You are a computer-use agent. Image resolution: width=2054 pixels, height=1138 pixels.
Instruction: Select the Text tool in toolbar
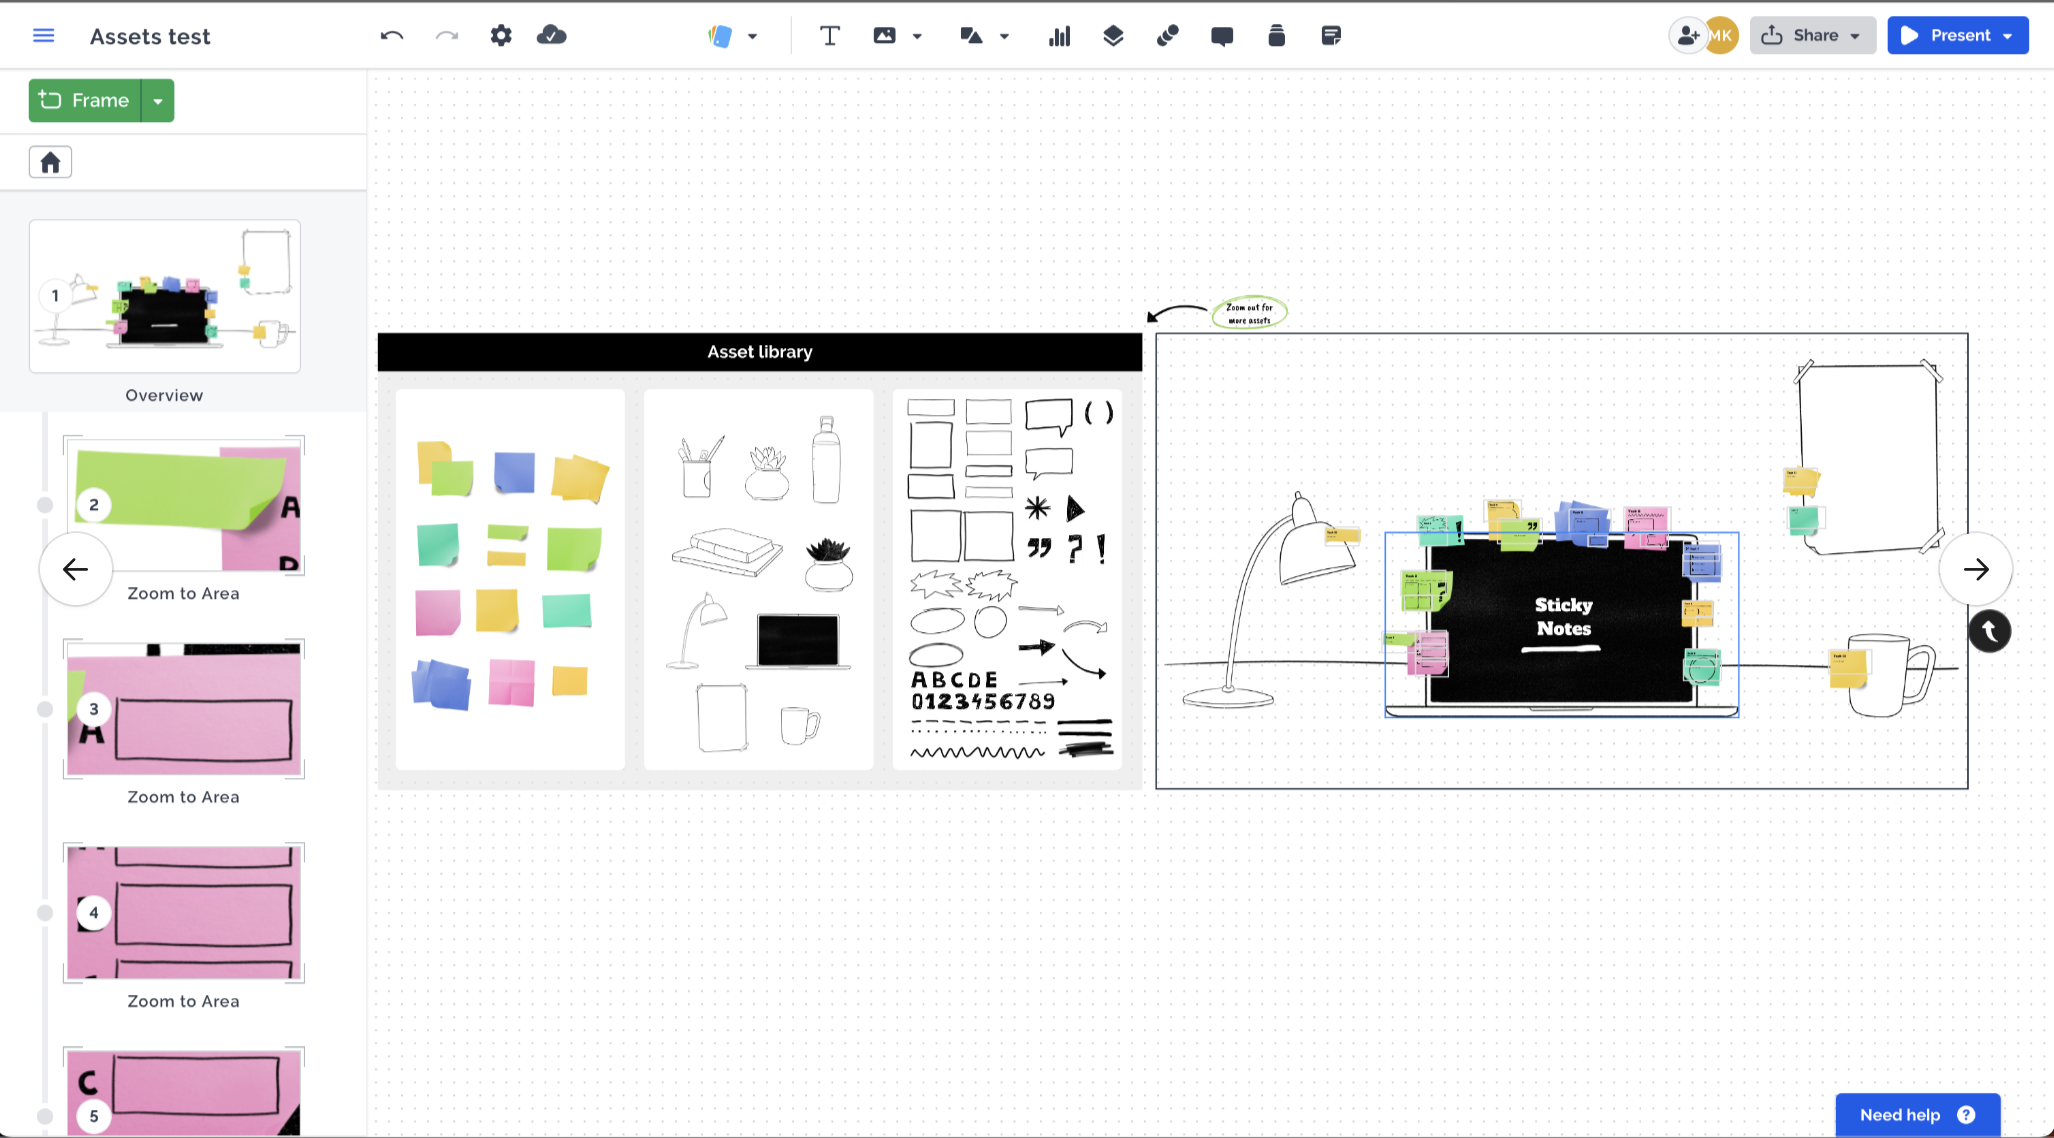(x=827, y=36)
